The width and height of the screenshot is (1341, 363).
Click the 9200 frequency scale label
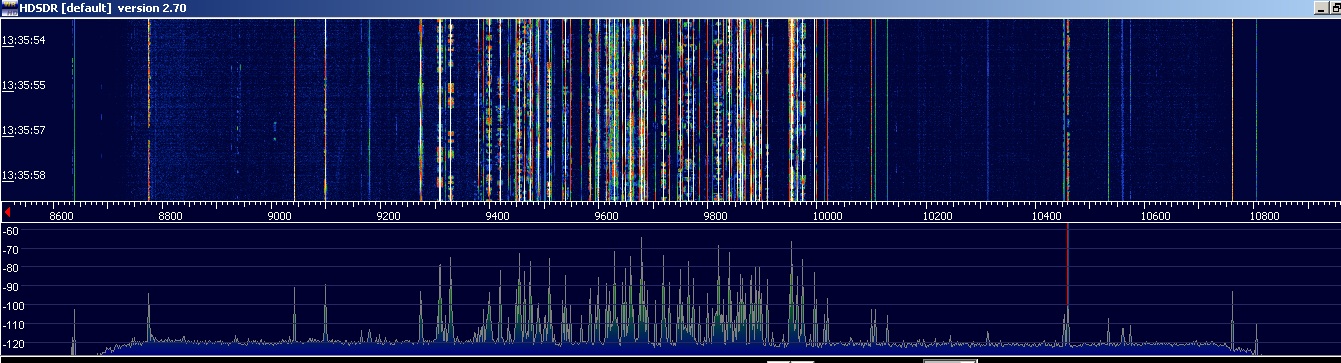(x=388, y=215)
